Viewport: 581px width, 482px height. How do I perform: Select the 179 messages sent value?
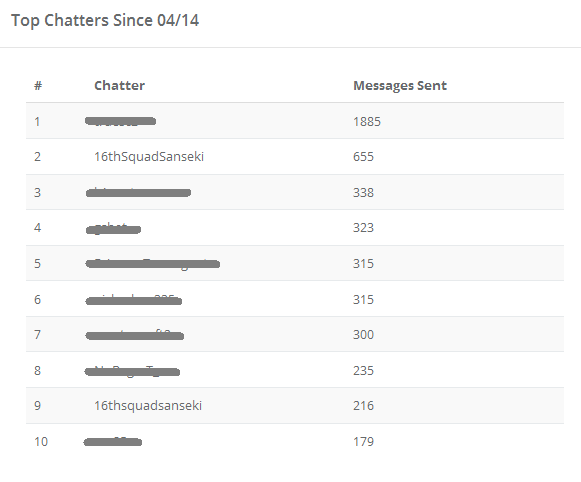[x=363, y=442]
